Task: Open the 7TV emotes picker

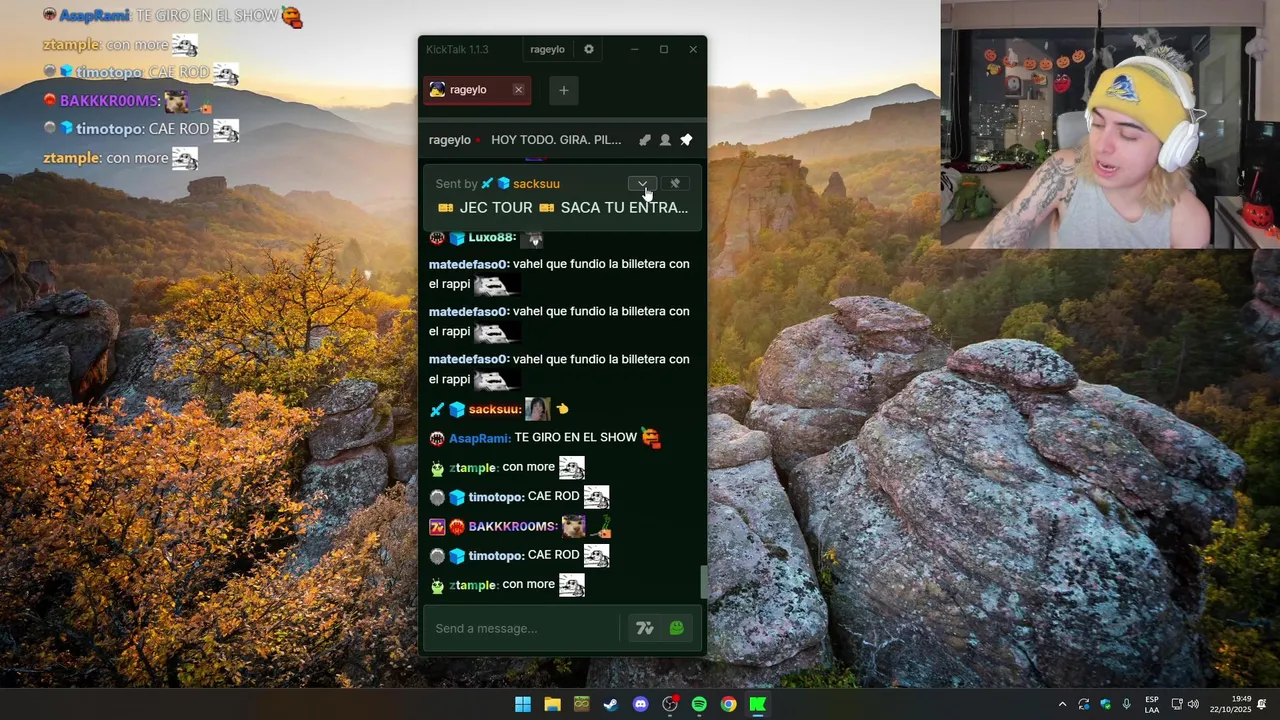Action: (x=645, y=628)
